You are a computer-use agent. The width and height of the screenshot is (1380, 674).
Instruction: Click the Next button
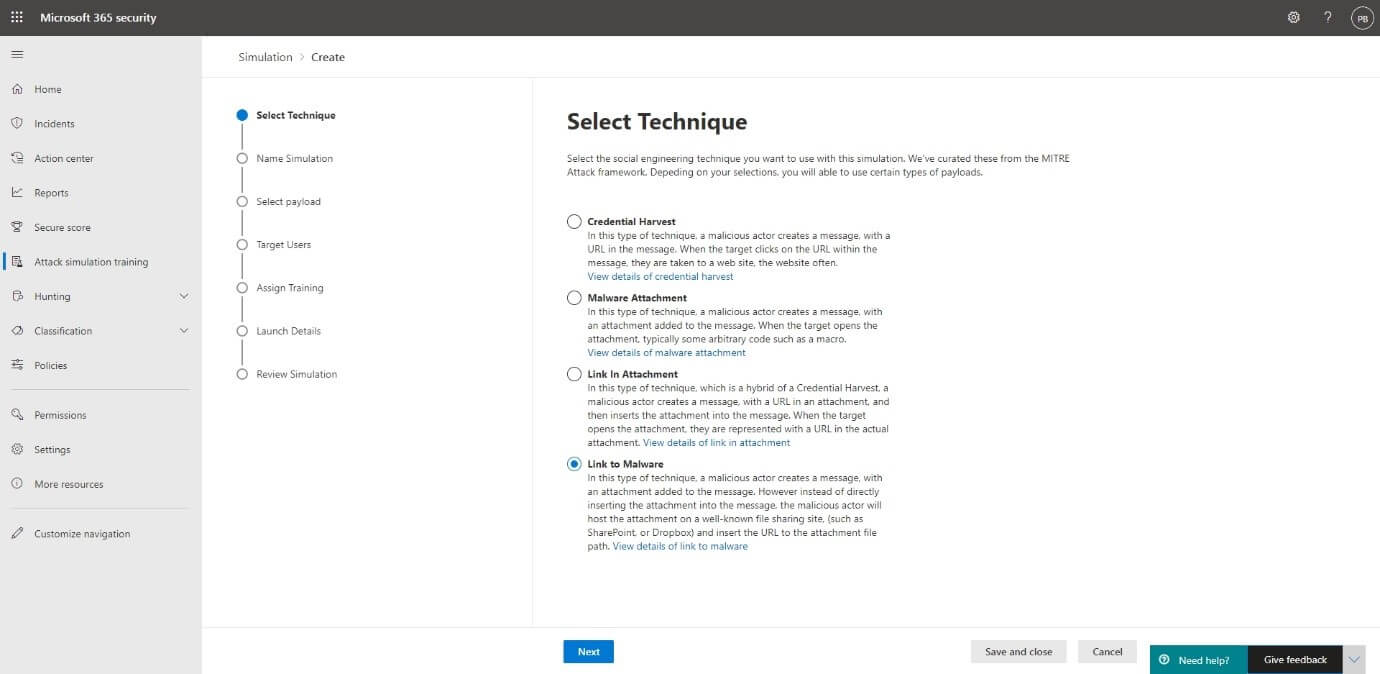(588, 651)
